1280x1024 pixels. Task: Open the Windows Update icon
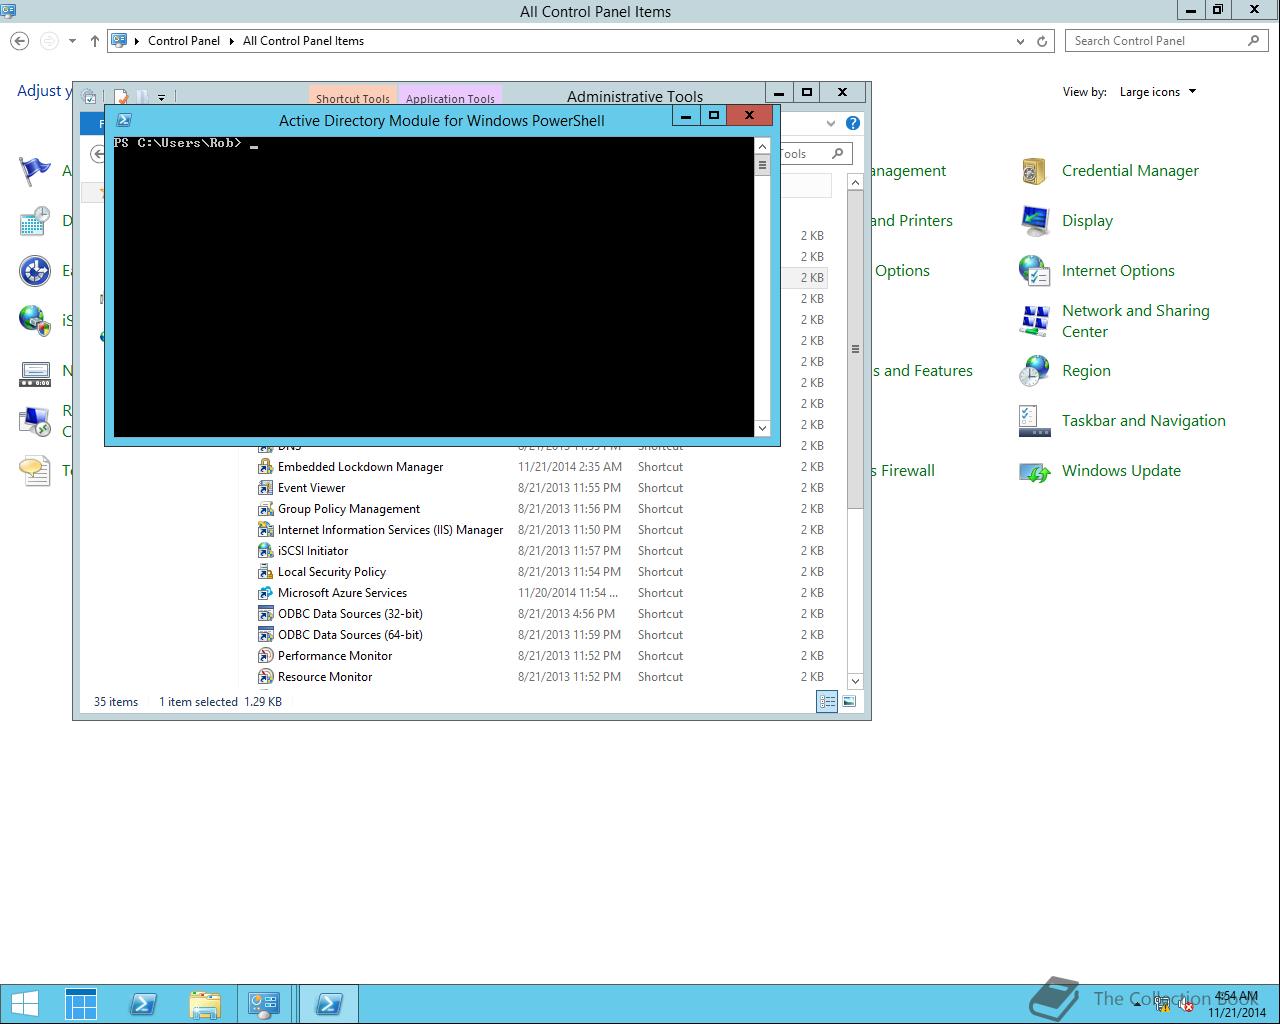1034,471
